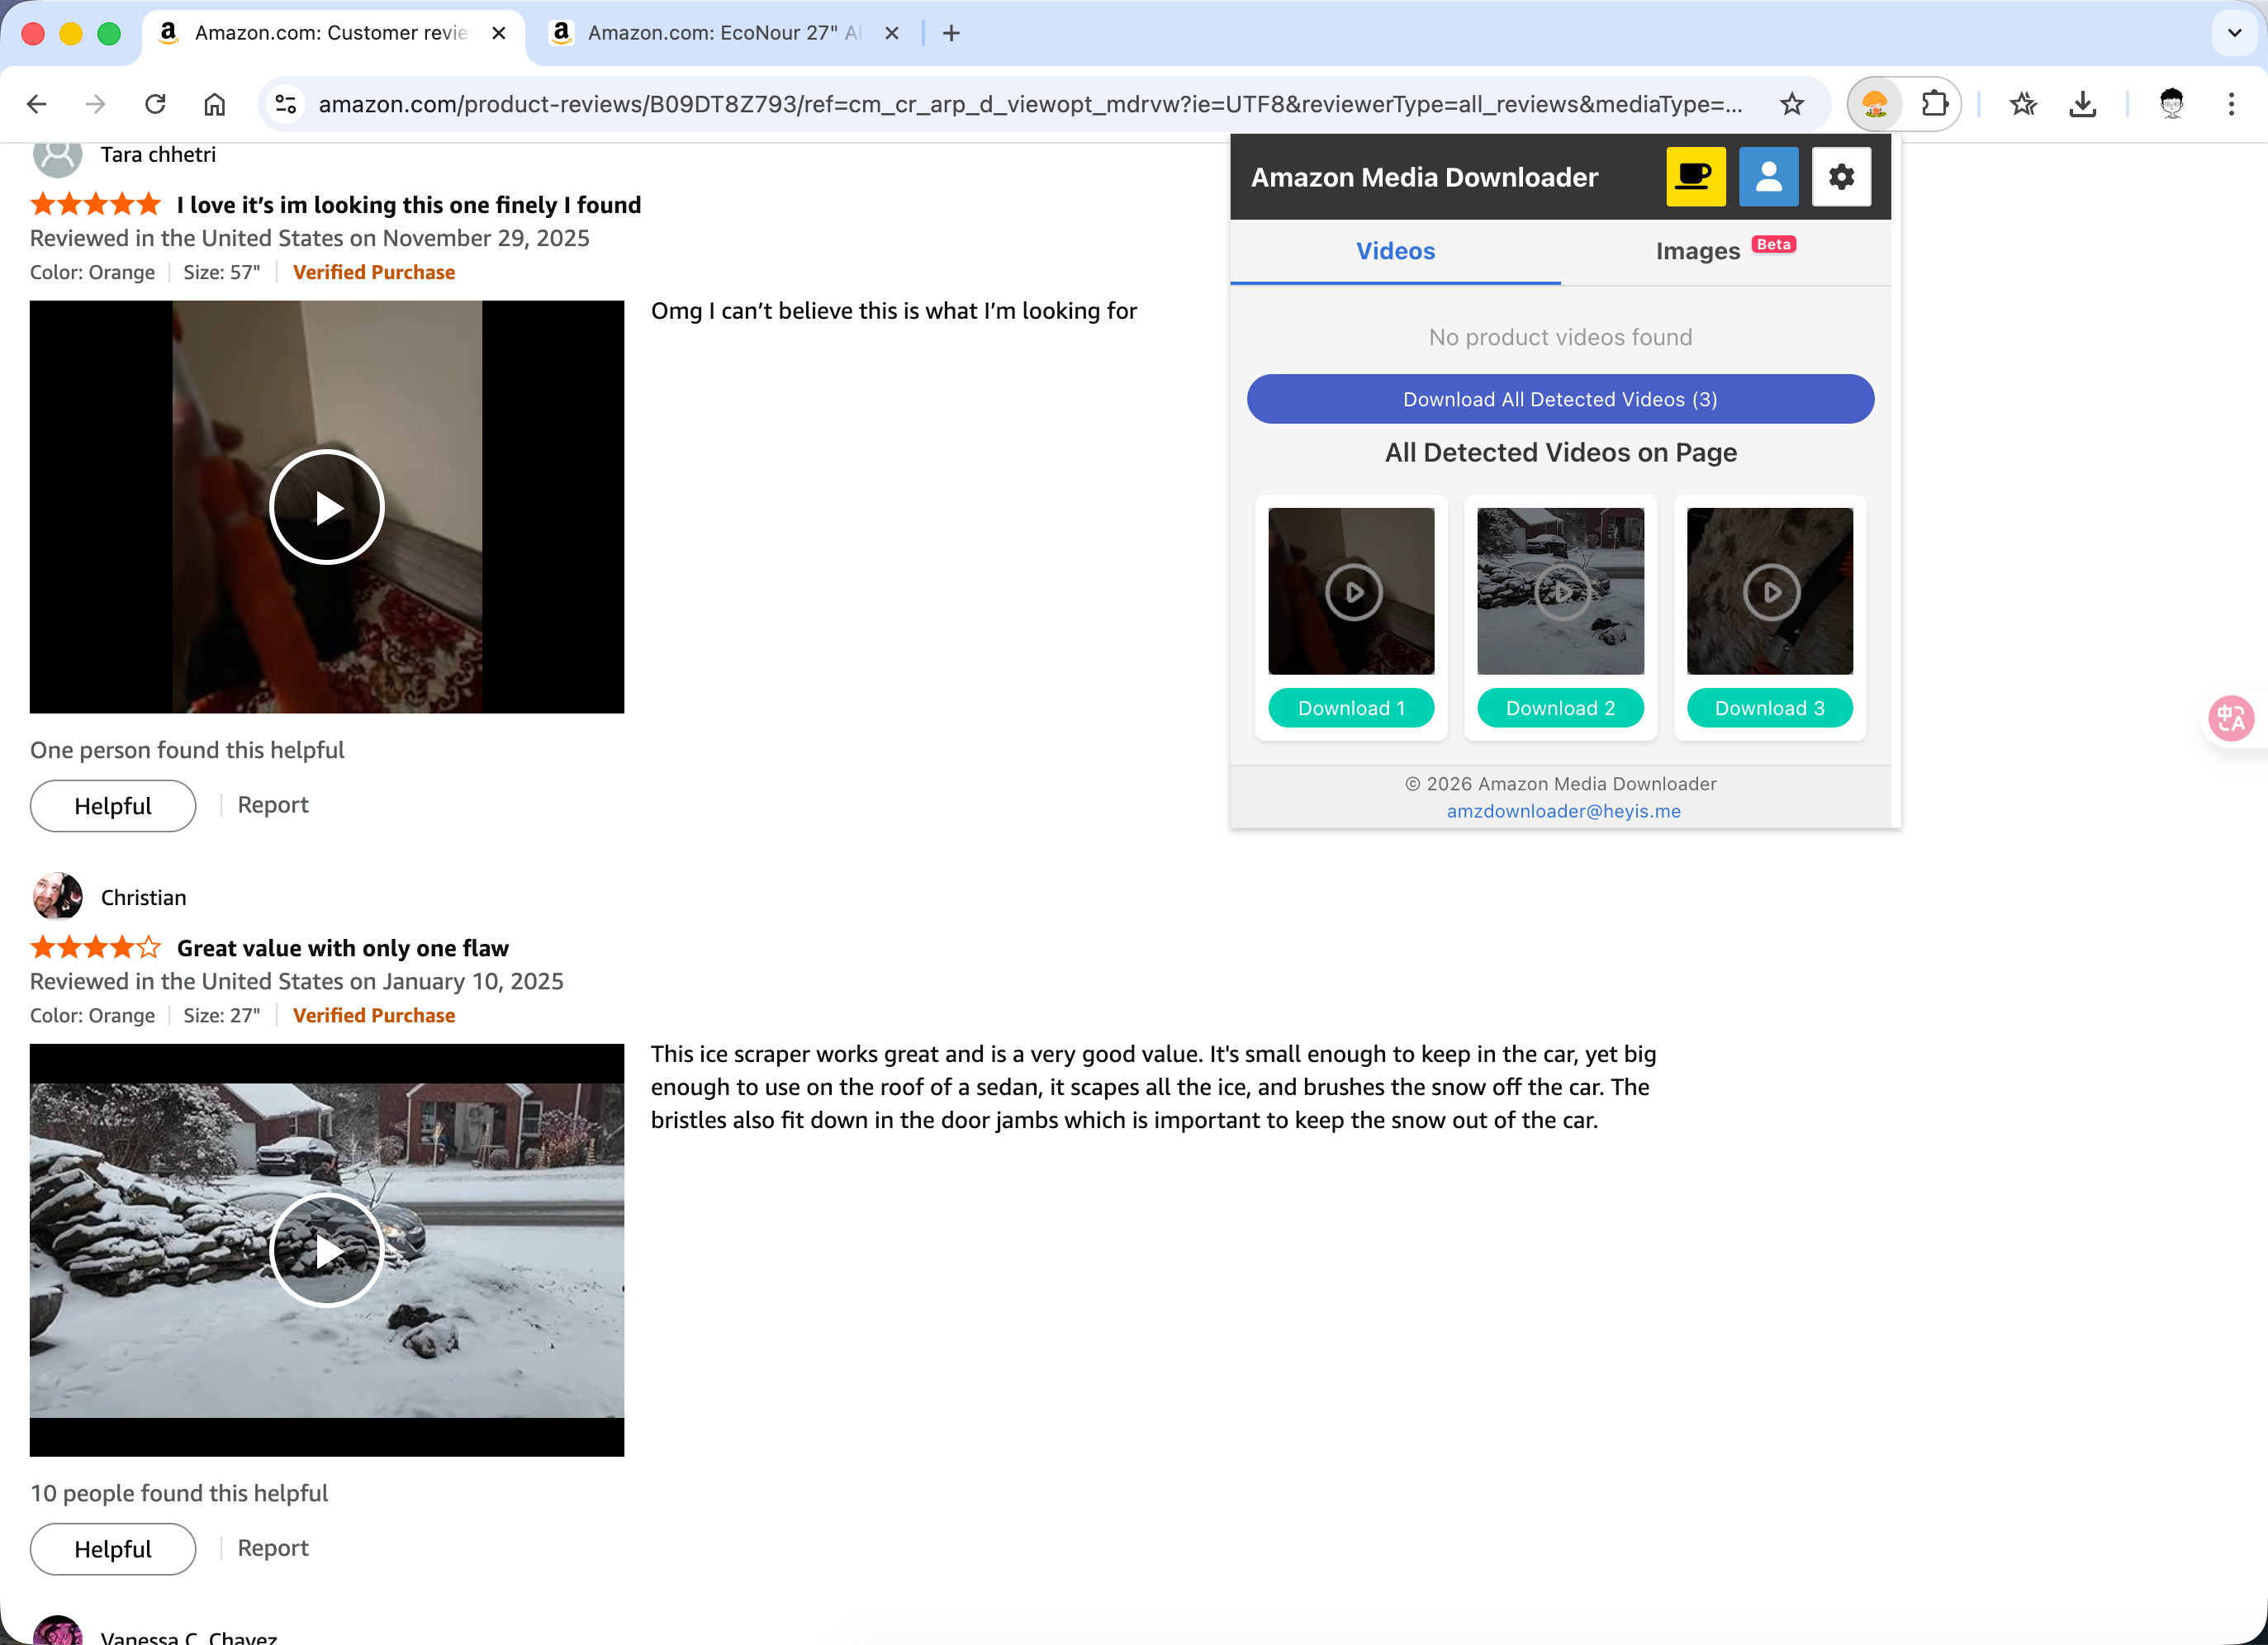Open browser Downloads from the toolbar

(2083, 103)
